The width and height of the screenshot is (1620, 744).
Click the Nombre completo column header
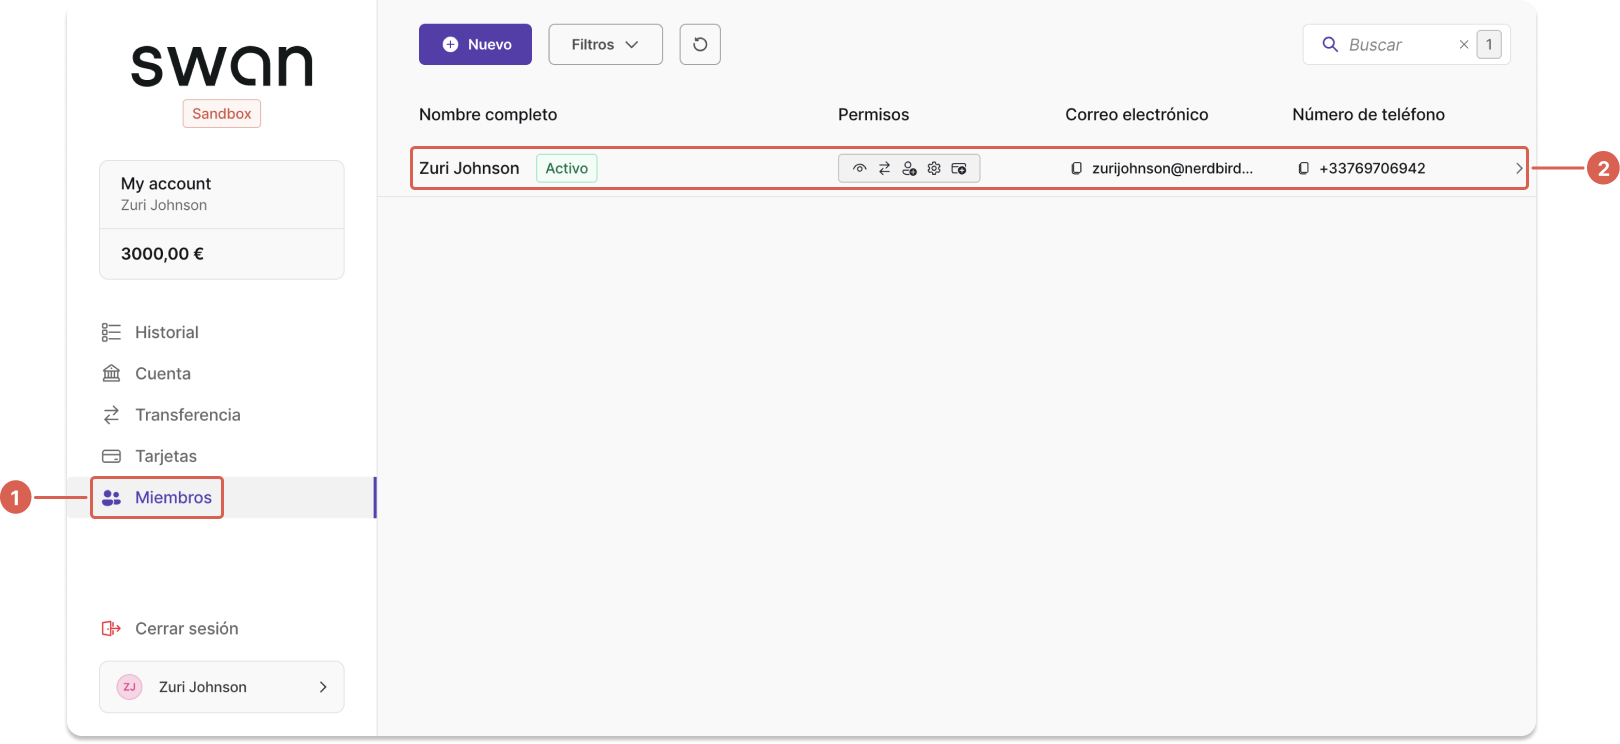click(488, 114)
